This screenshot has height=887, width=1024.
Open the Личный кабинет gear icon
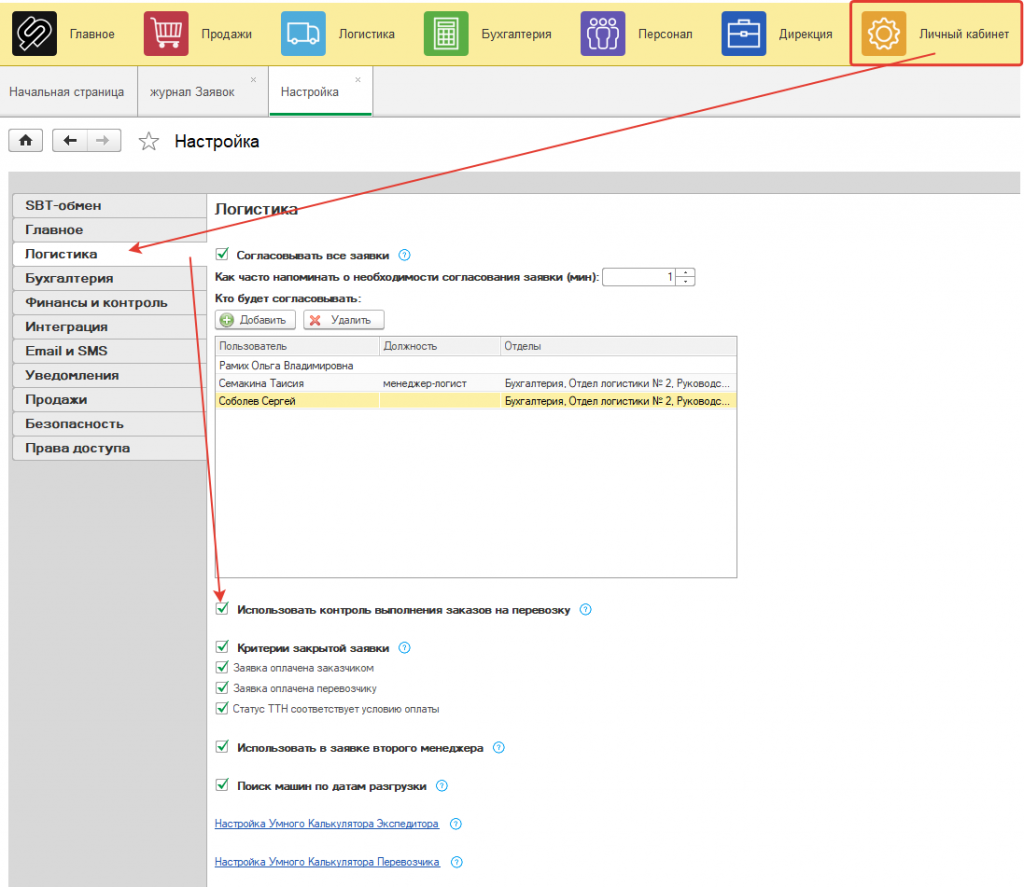tap(884, 33)
